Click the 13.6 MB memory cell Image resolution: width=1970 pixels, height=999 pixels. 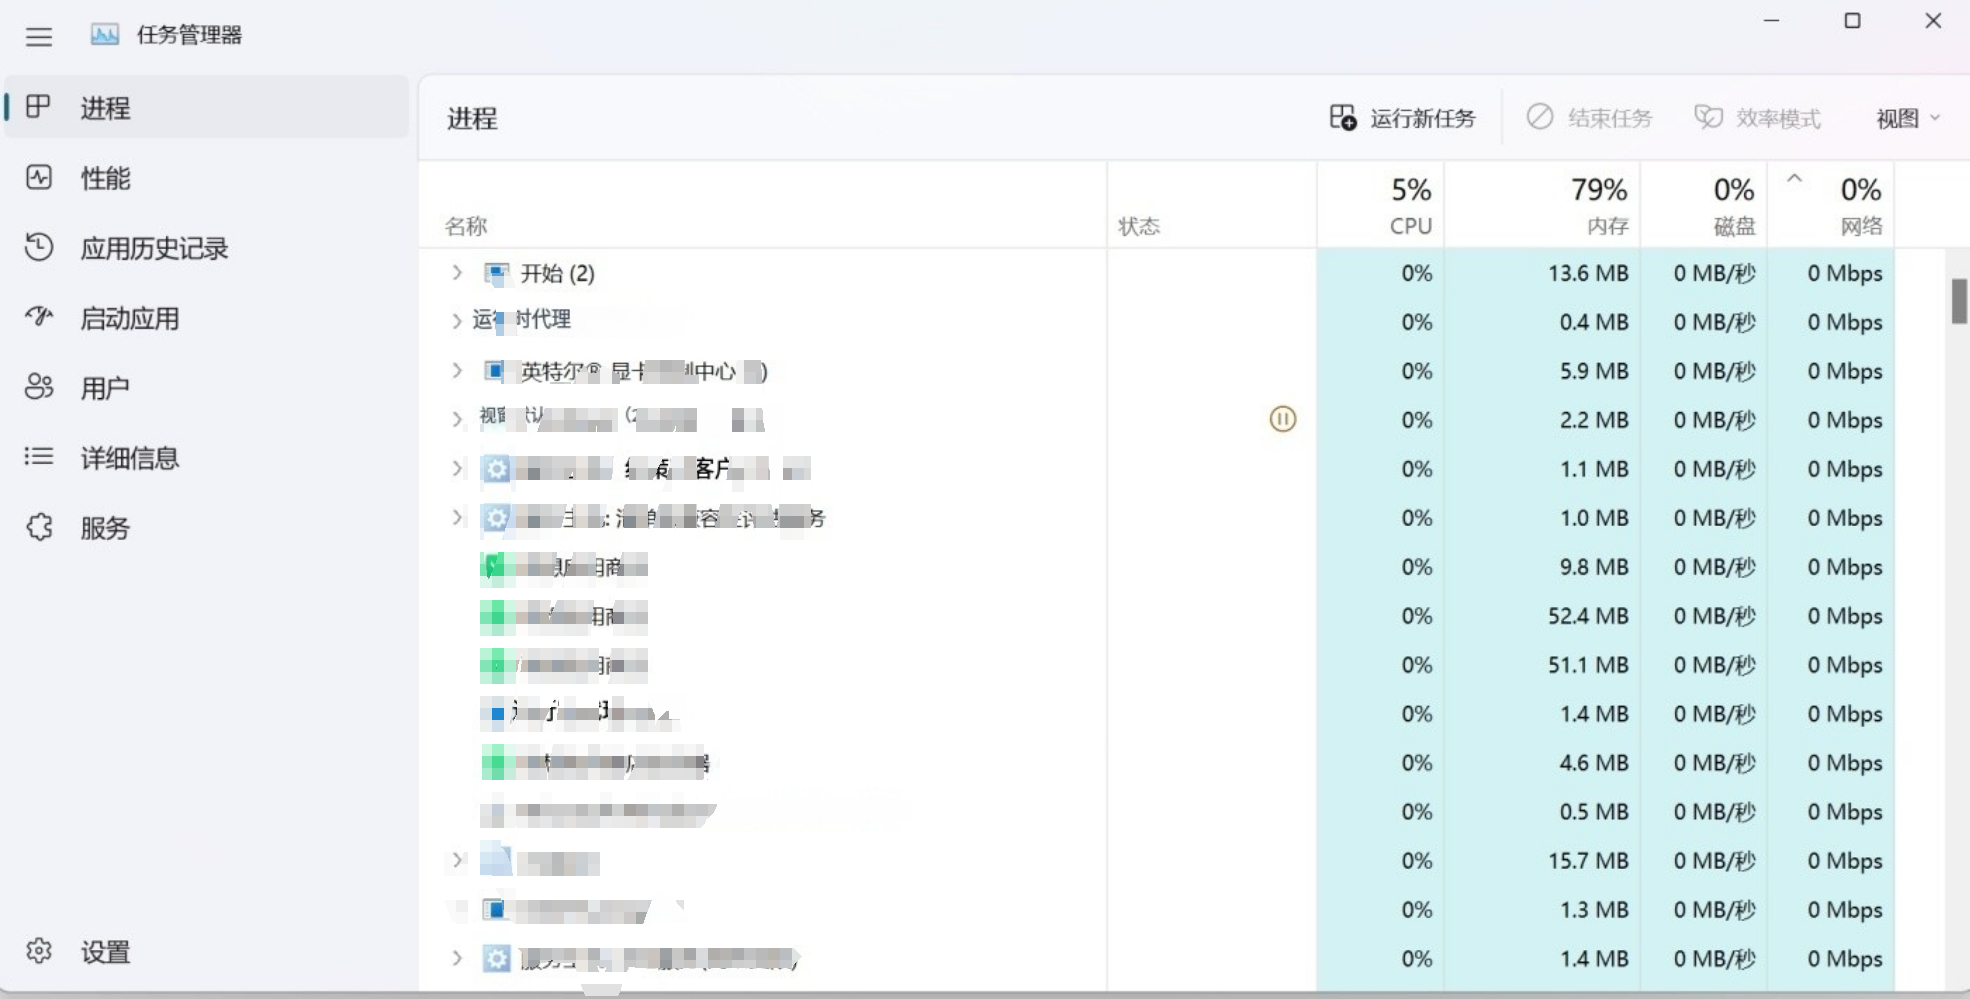point(1543,273)
